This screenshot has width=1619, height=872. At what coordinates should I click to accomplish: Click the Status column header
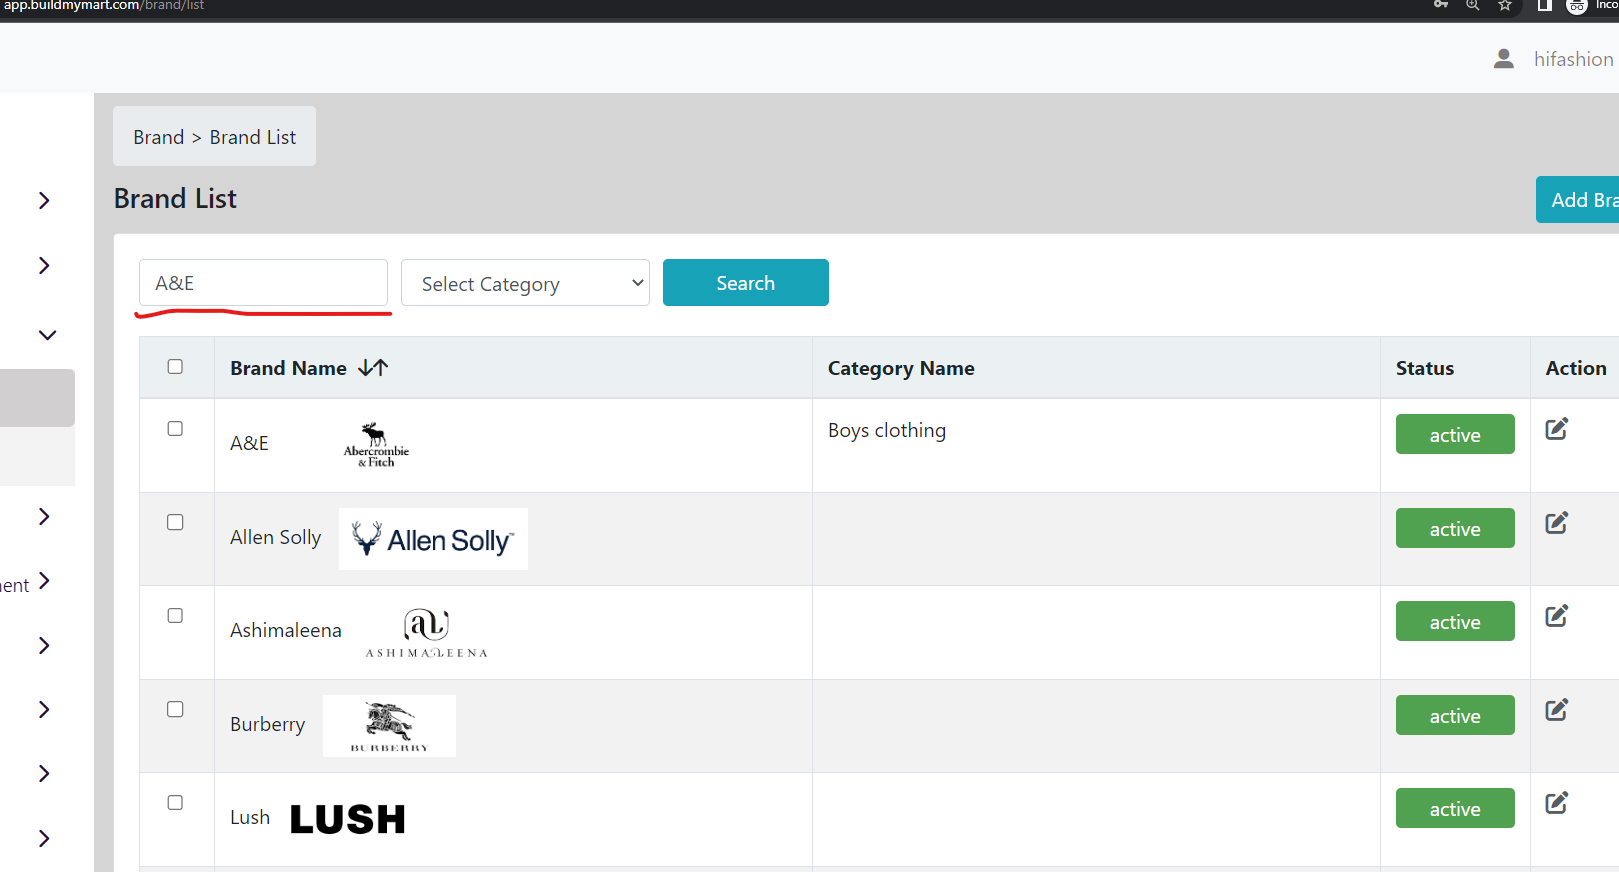pos(1425,368)
